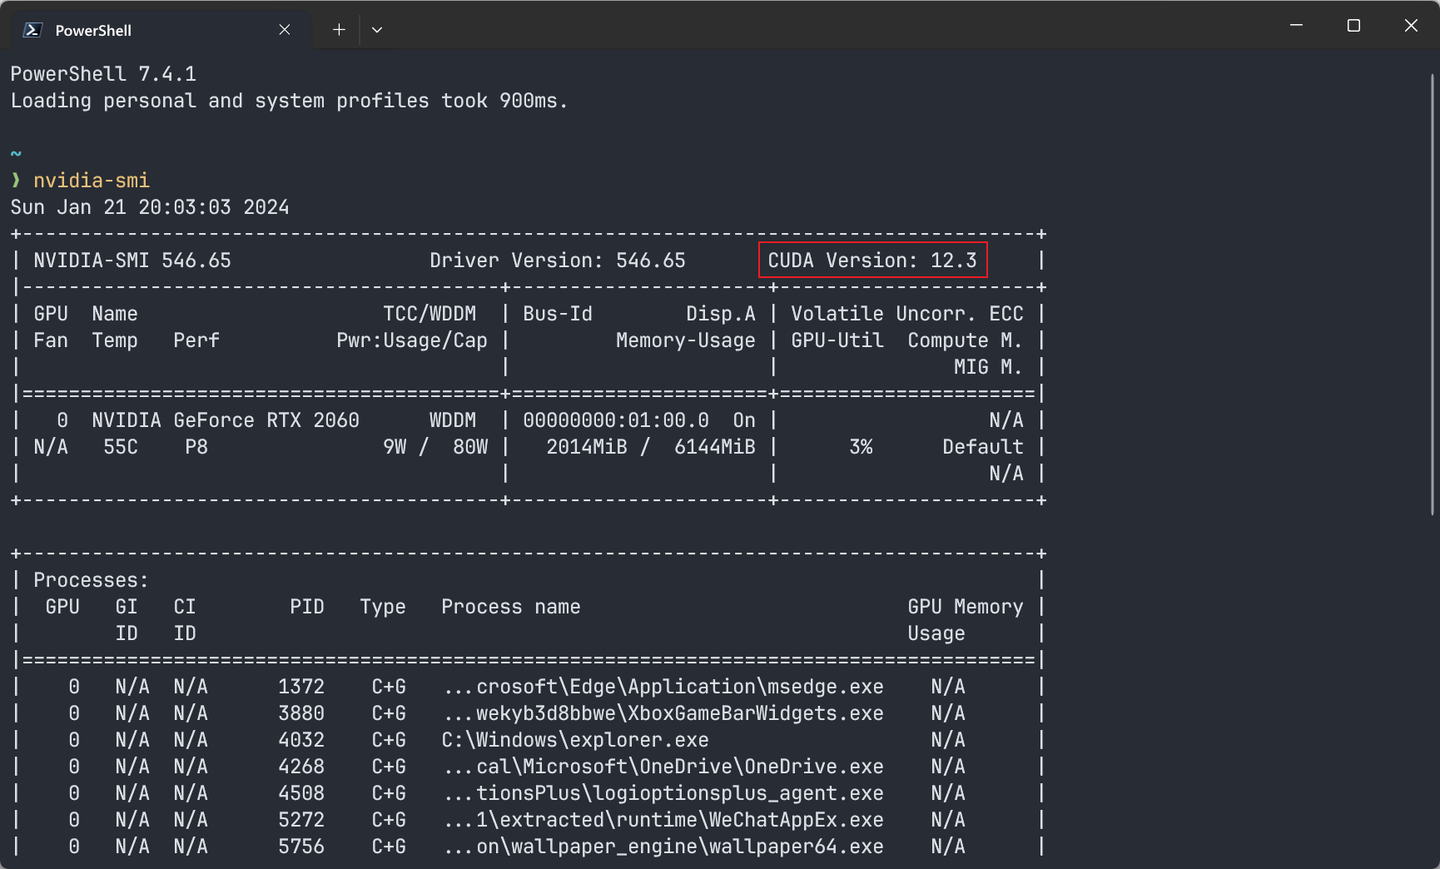Maximize the terminal window
This screenshot has height=869, width=1440.
click(x=1353, y=25)
